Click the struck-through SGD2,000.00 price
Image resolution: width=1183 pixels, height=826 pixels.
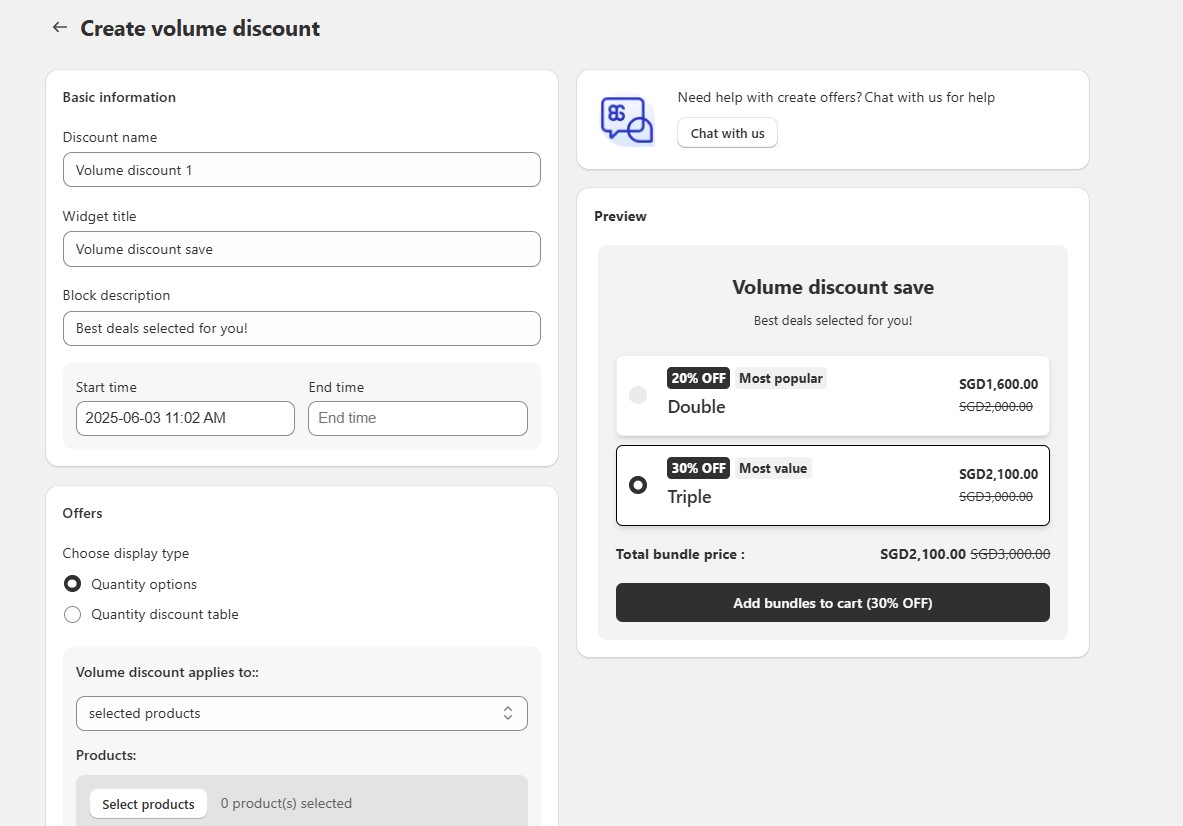click(x=996, y=407)
